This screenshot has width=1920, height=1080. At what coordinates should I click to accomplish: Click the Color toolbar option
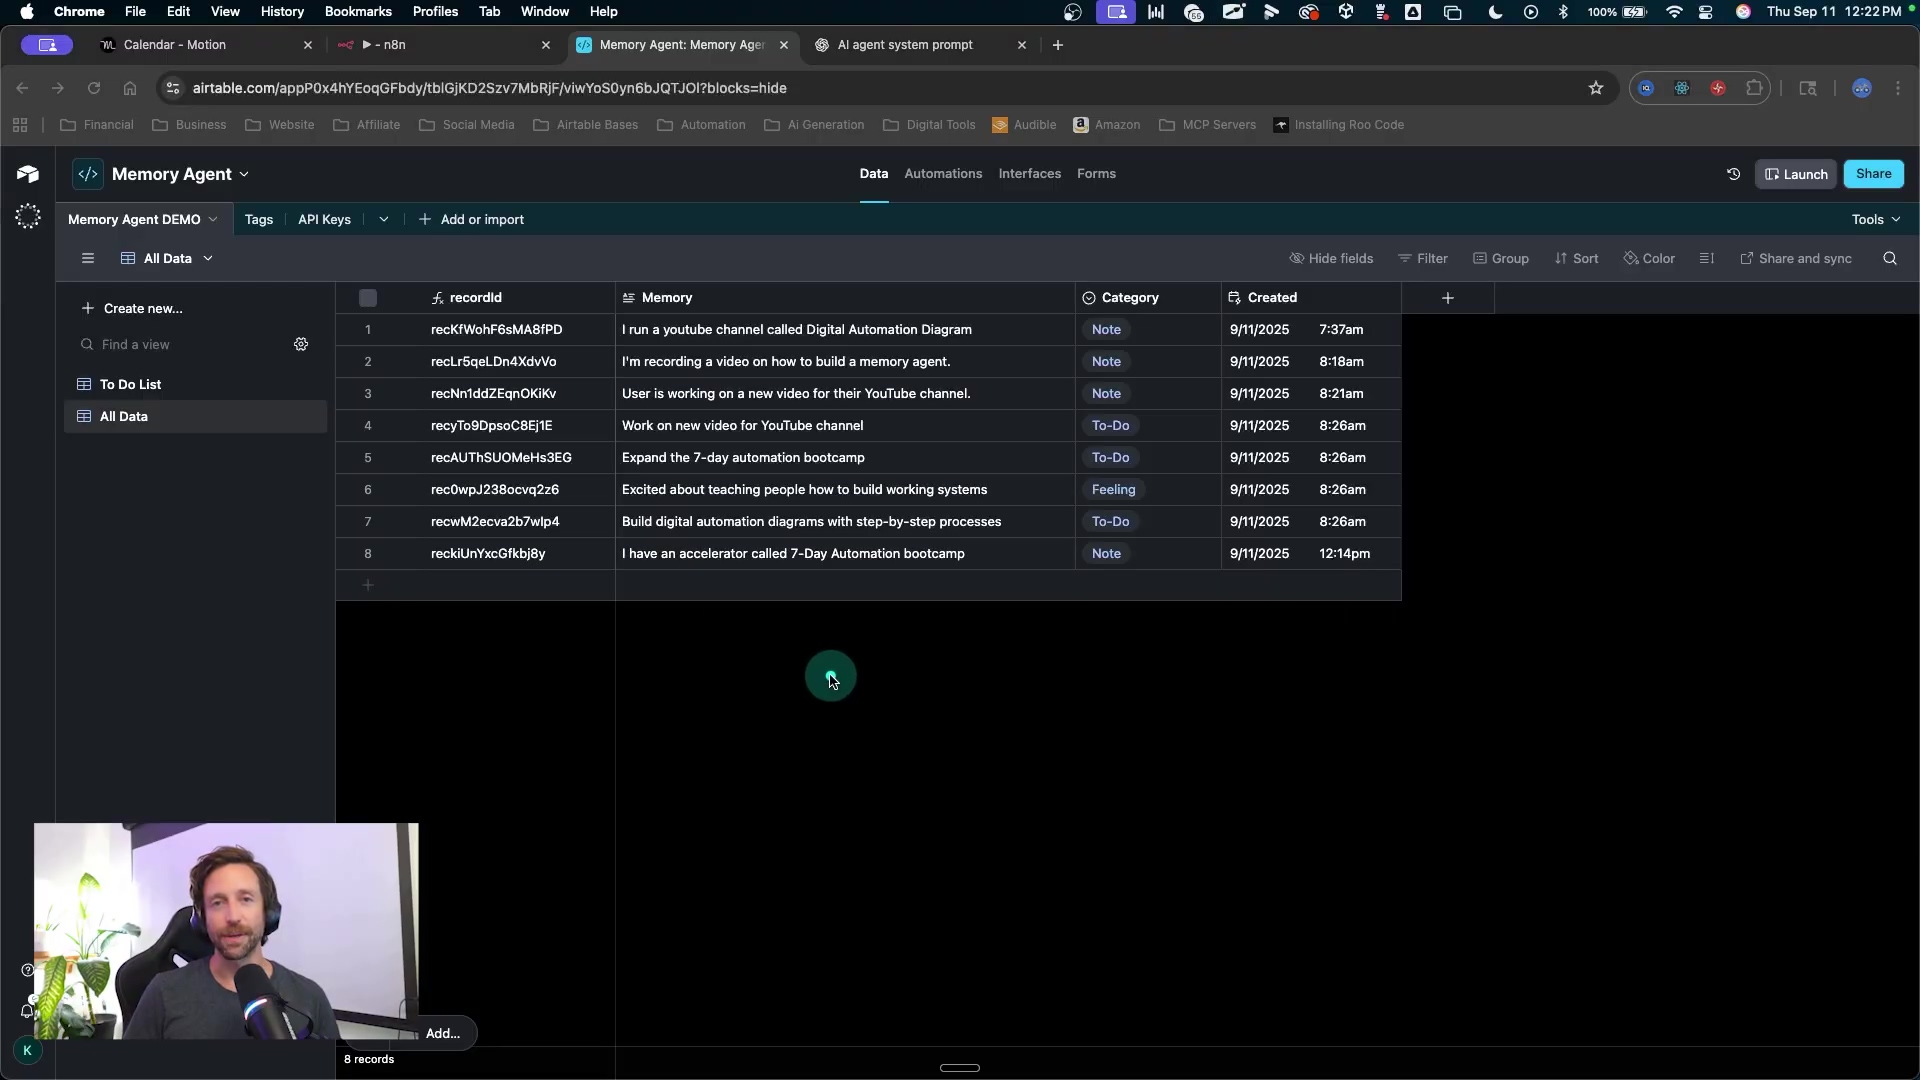1649,258
